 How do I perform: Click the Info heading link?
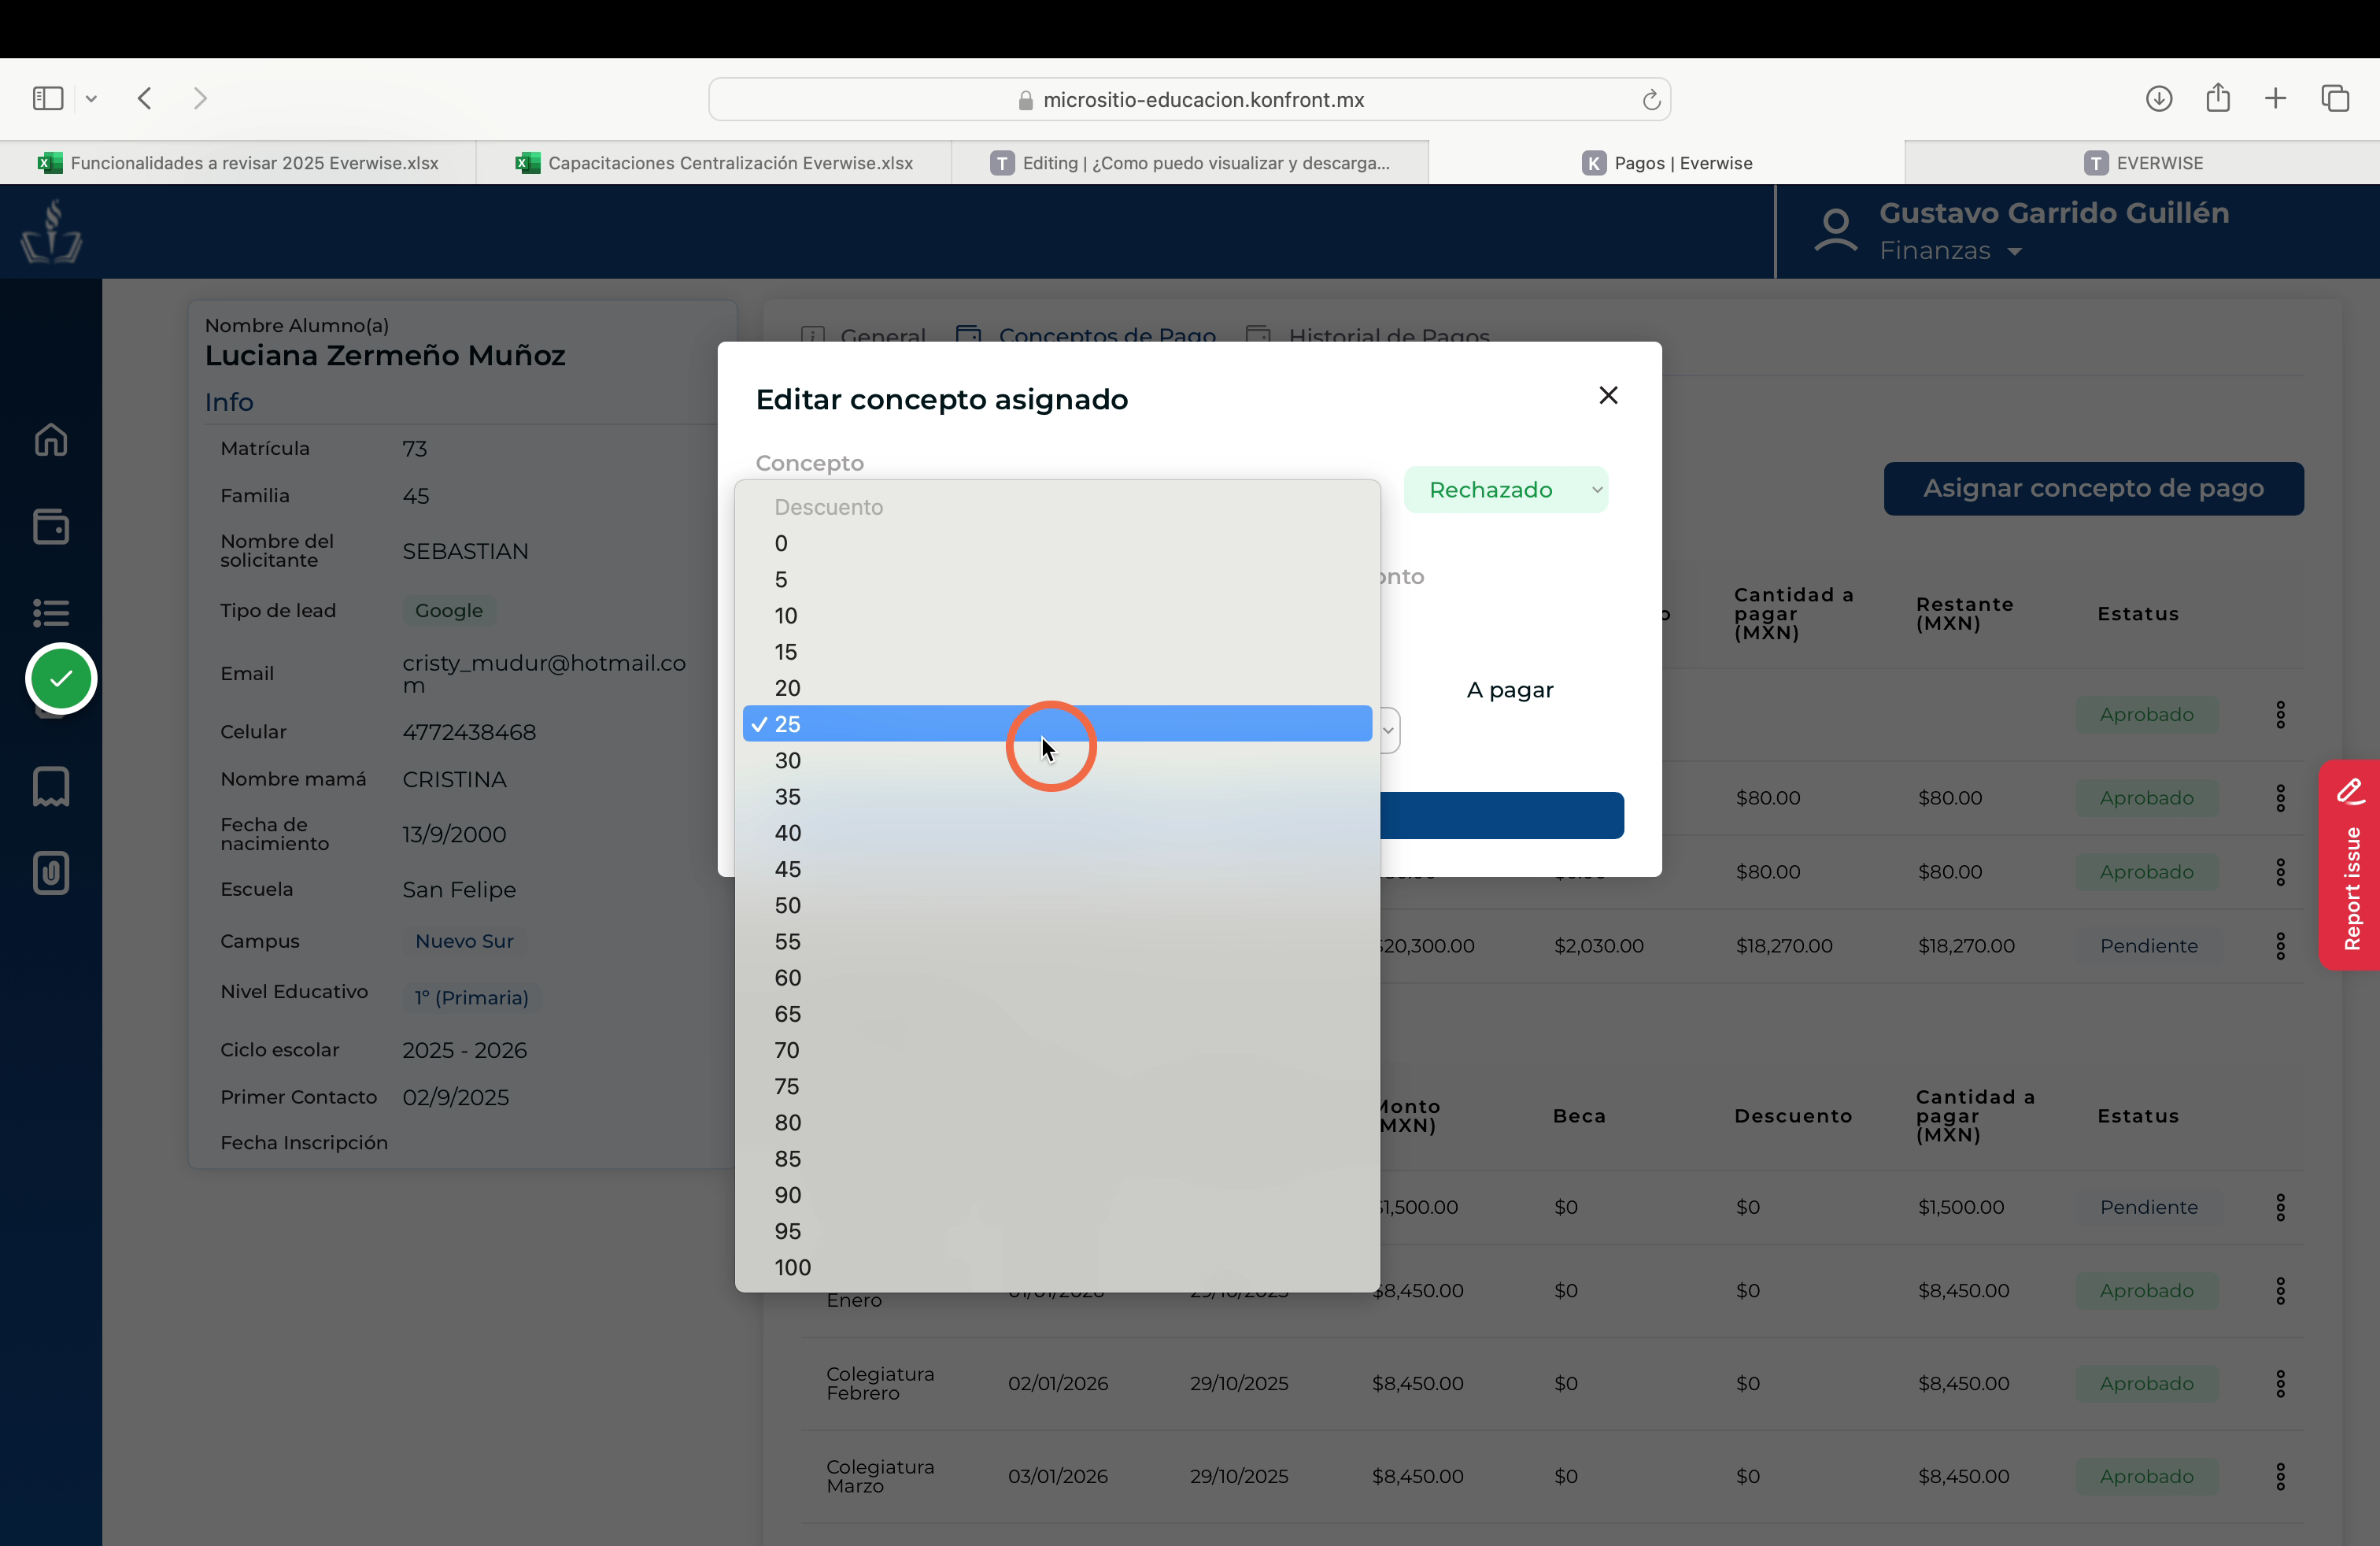[229, 402]
